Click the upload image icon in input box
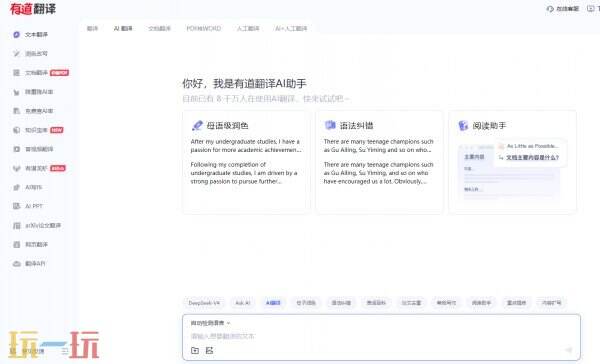 209,350
